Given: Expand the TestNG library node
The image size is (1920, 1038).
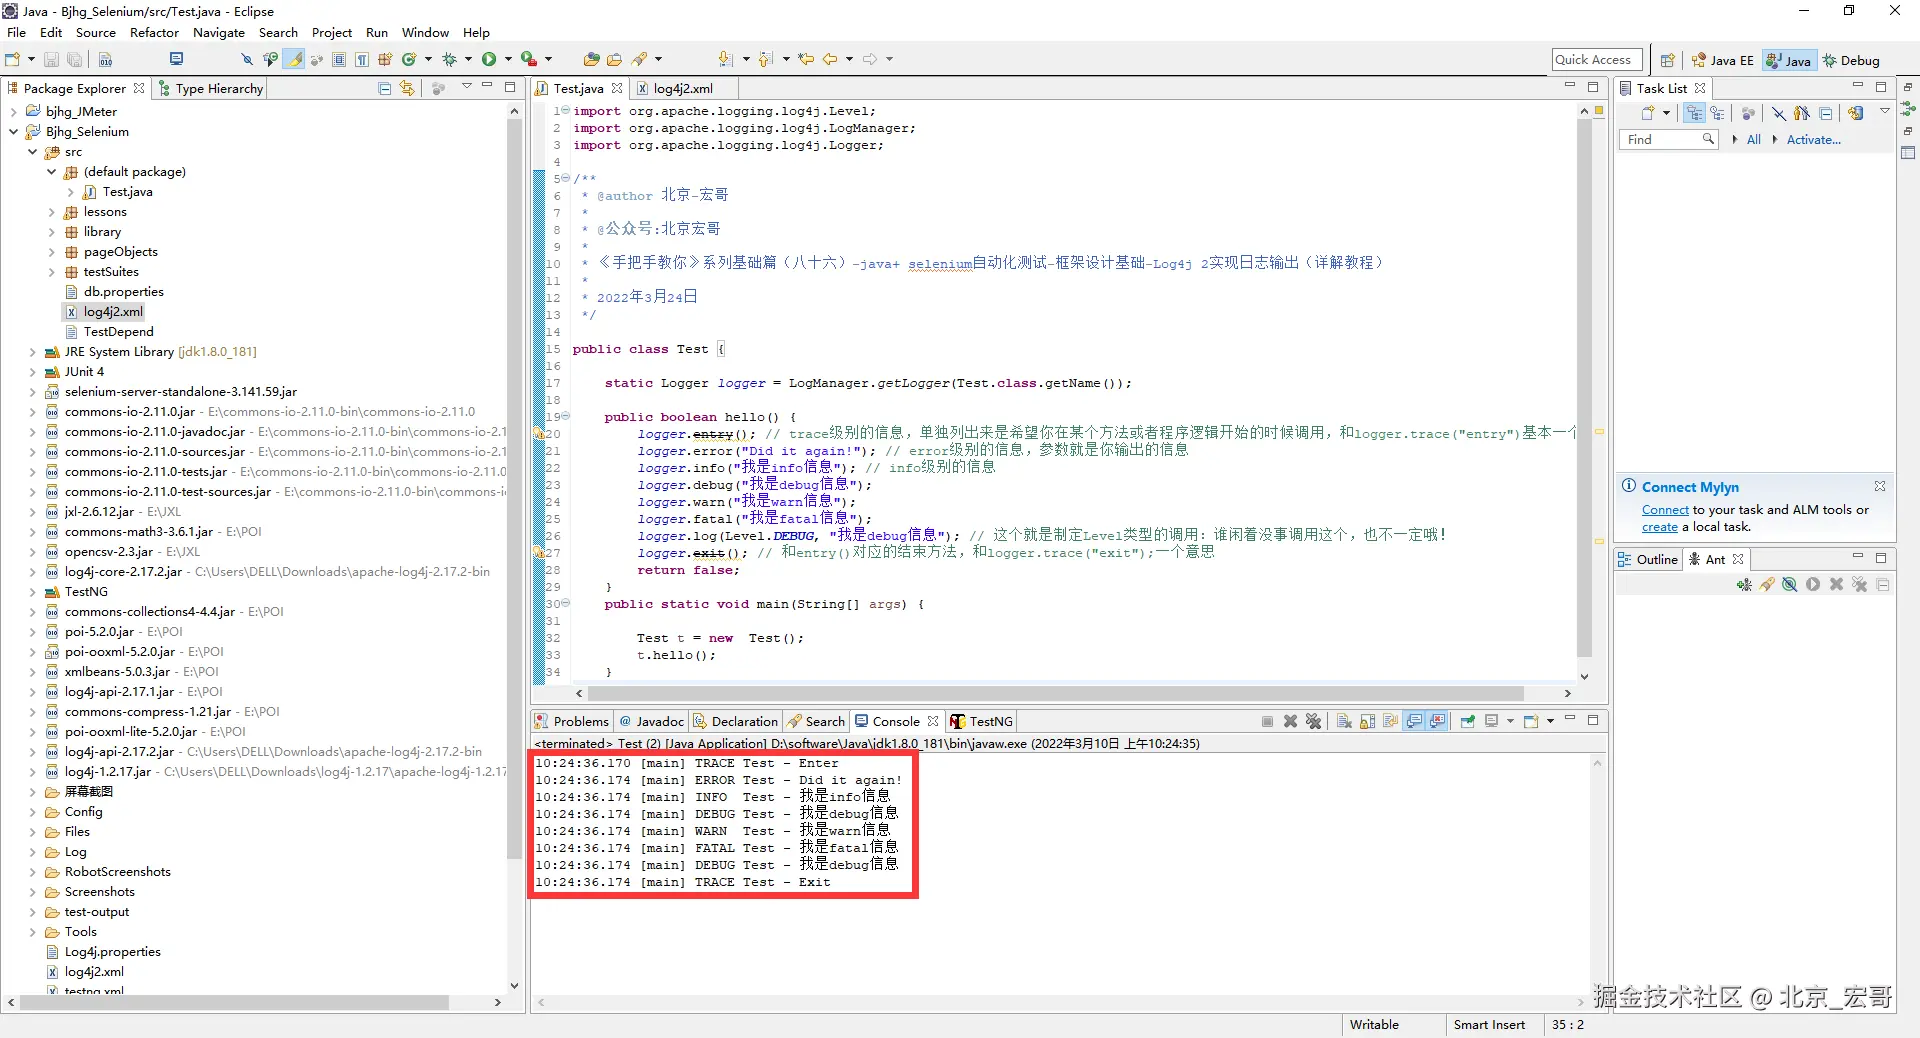Looking at the screenshot, I should 33,592.
